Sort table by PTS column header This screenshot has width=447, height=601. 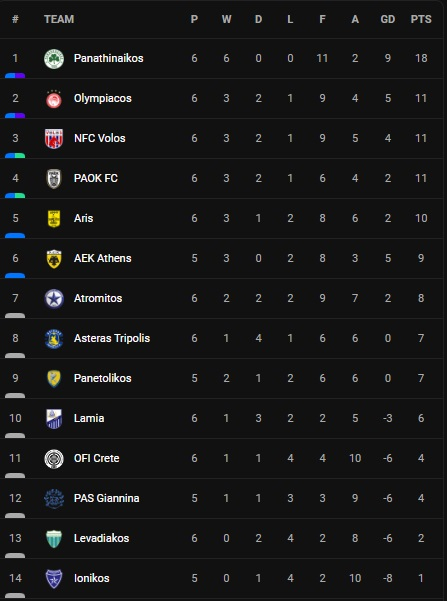421,19
